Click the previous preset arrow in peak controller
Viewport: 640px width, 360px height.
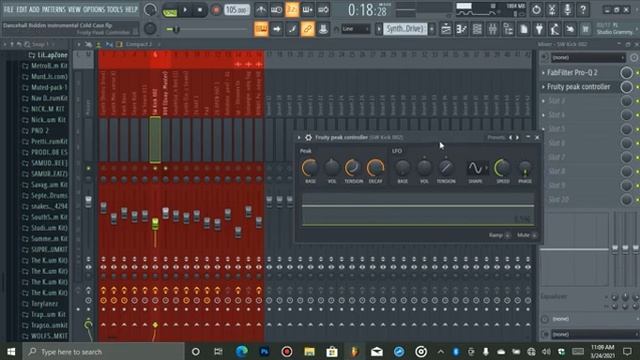pyautogui.click(x=510, y=138)
